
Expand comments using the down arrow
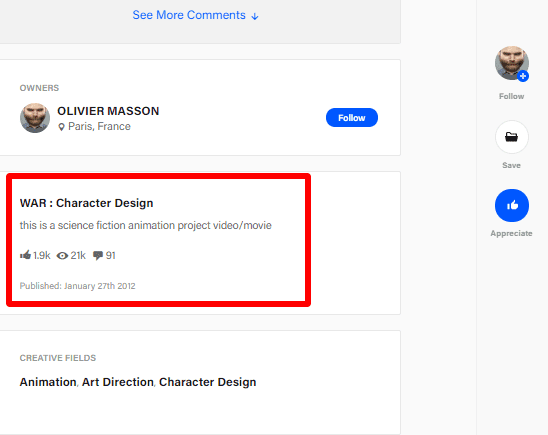[x=255, y=16]
